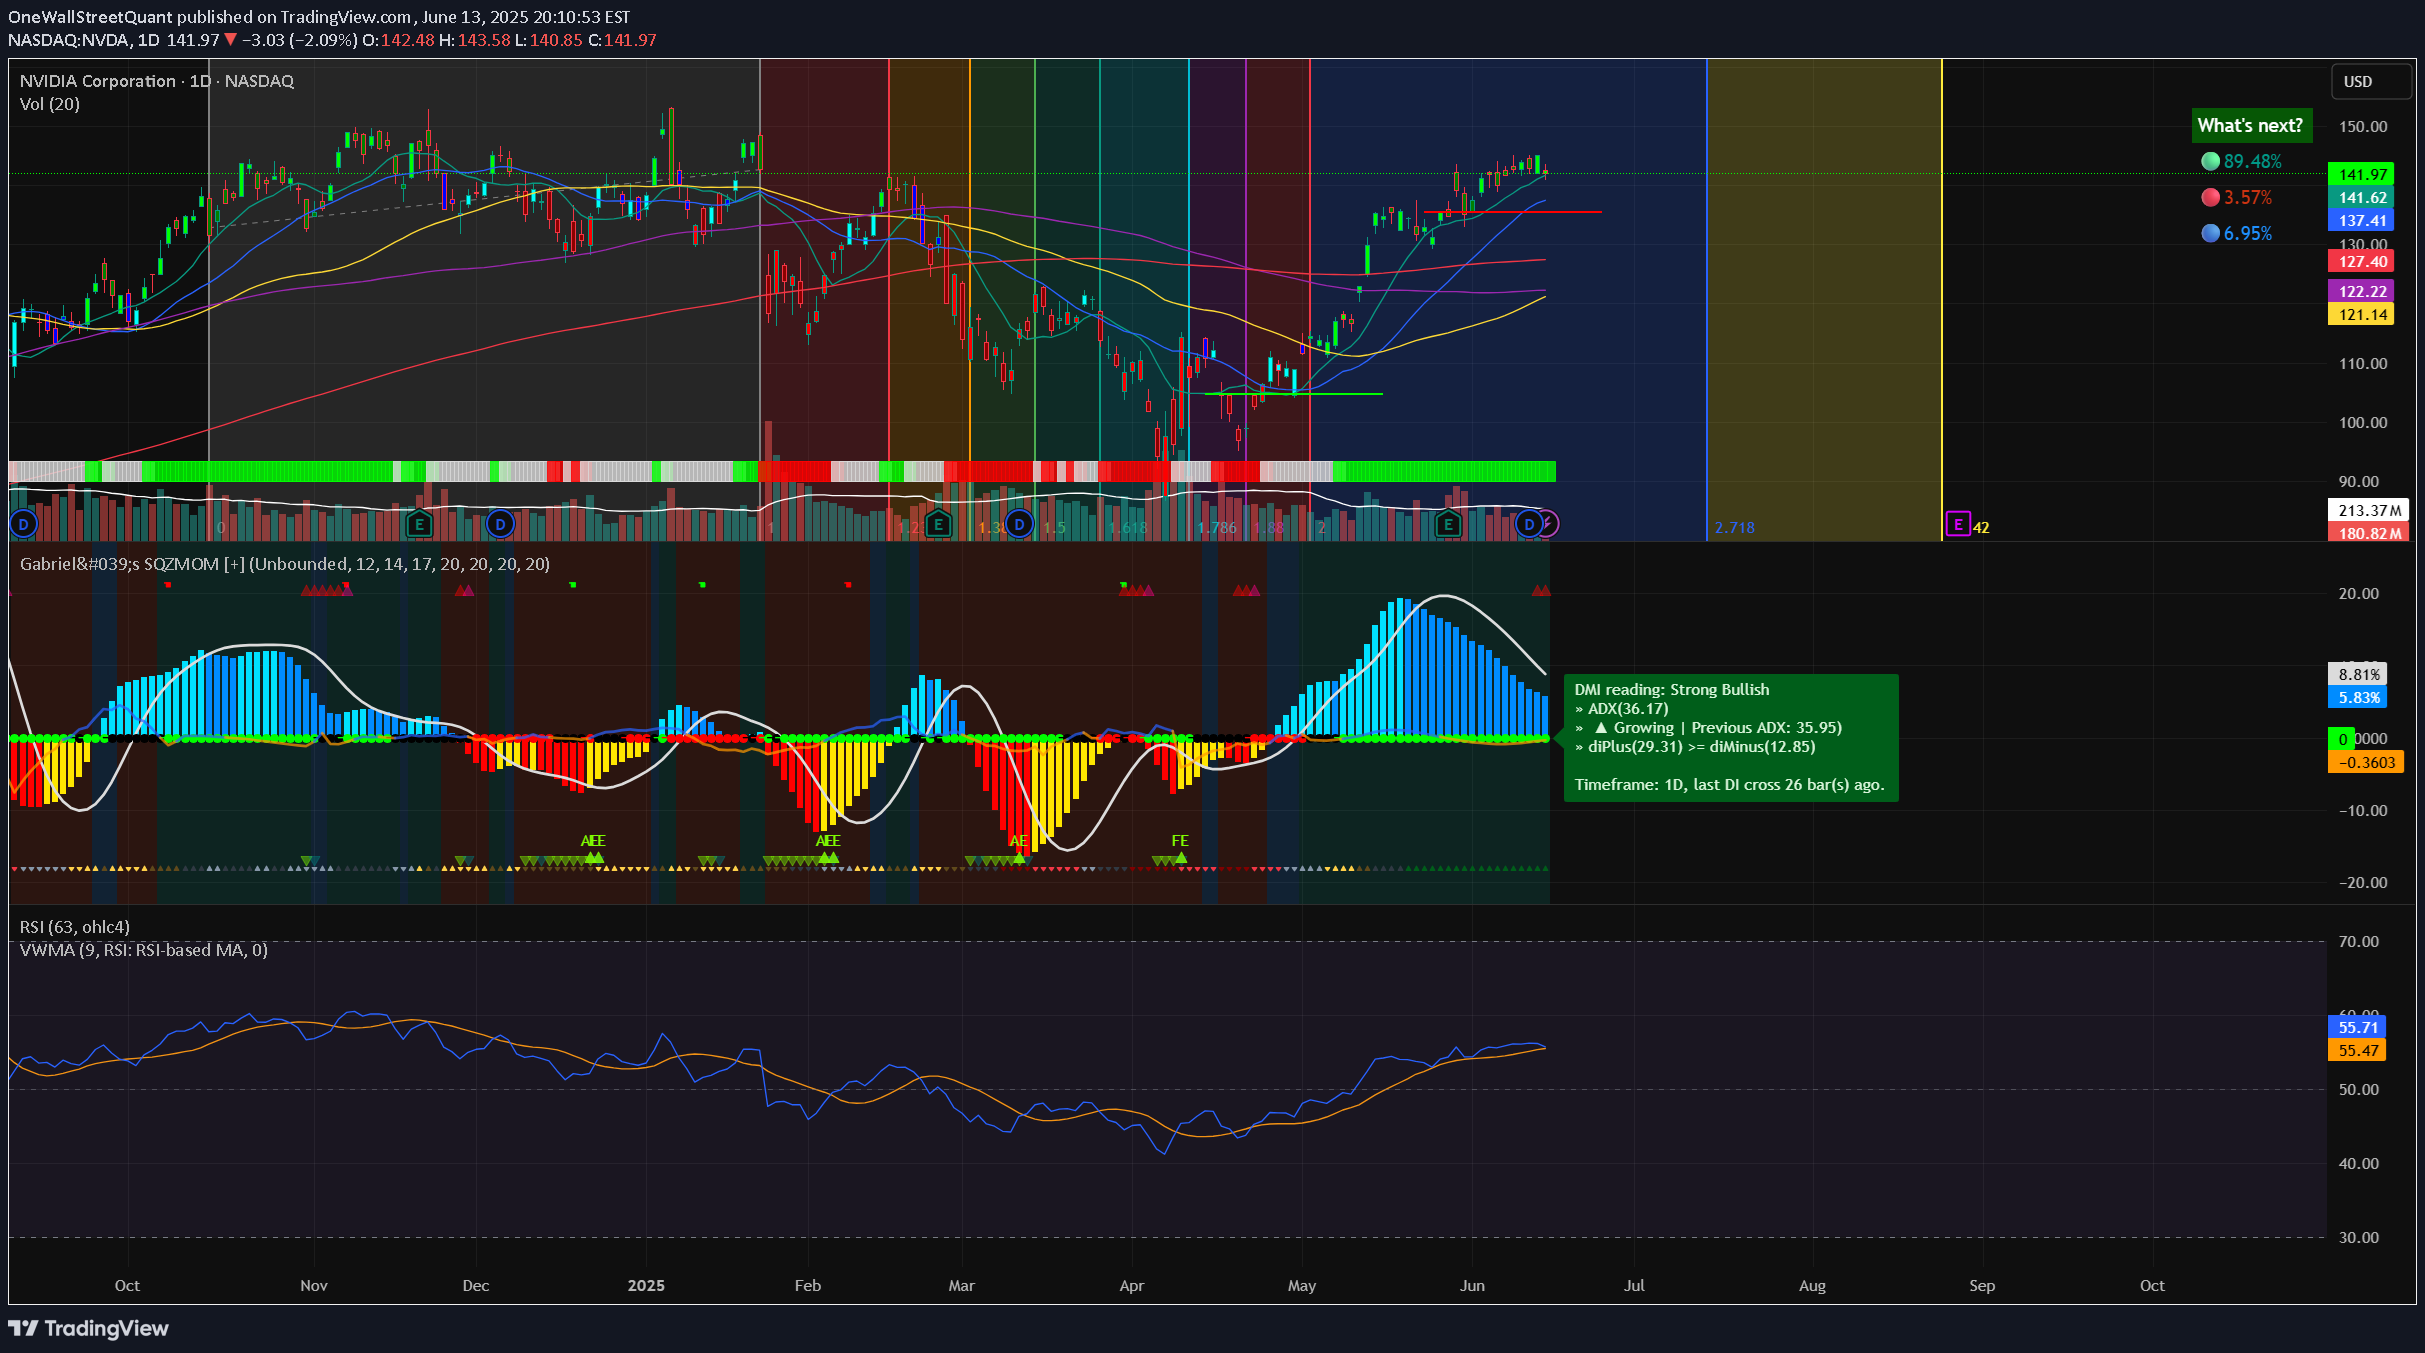The image size is (2425, 1353).
Task: Select the upcoming earnings E marker on the right
Action: pyautogui.click(x=1957, y=523)
